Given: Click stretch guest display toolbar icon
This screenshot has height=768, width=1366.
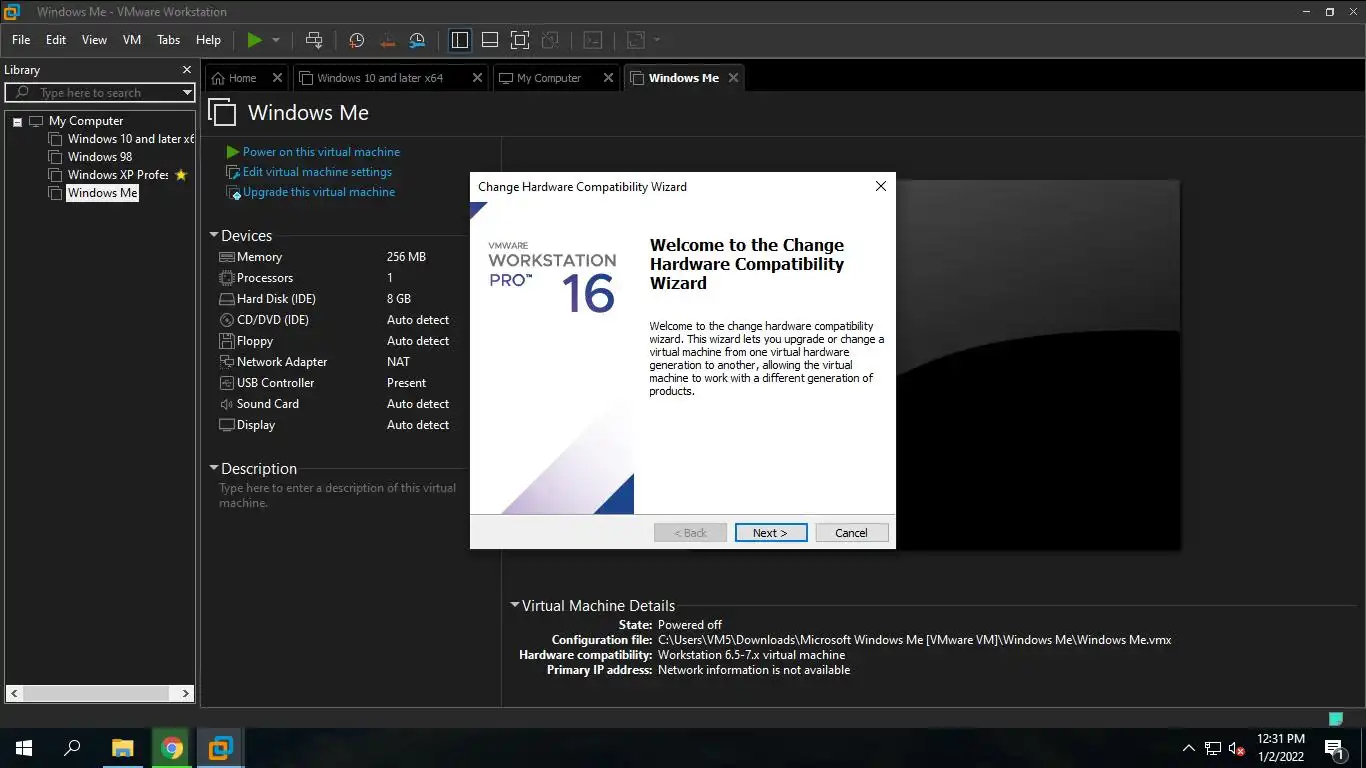Looking at the screenshot, I should (636, 40).
